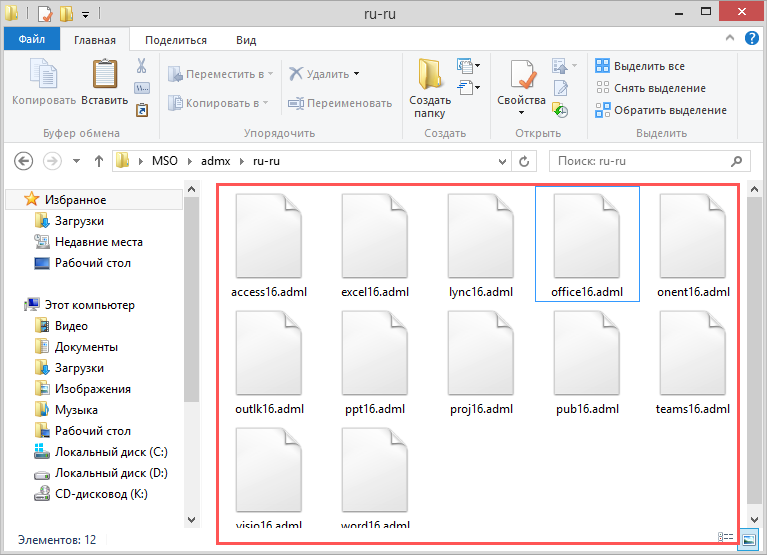This screenshot has height=555, width=767.
Task: Collapse the ribbon with chevron
Action: click(730, 38)
